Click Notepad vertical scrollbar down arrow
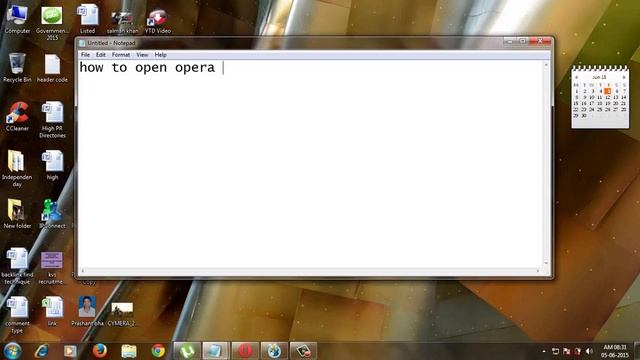Screen dimensions: 640x360 pos(546,263)
